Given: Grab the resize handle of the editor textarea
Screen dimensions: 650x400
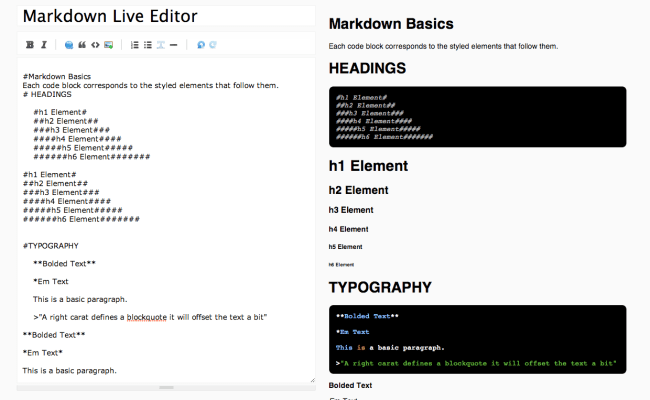Looking at the screenshot, I should pos(312,380).
